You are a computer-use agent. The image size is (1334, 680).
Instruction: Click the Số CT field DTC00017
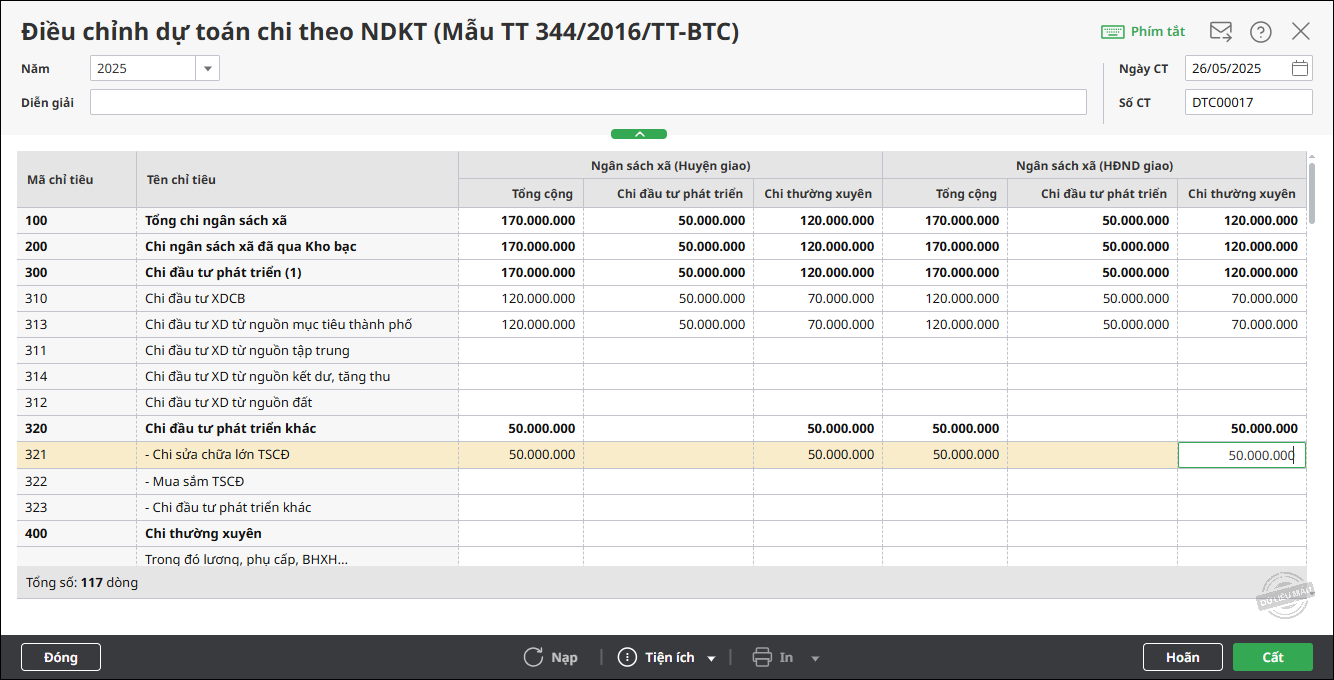pos(1249,102)
